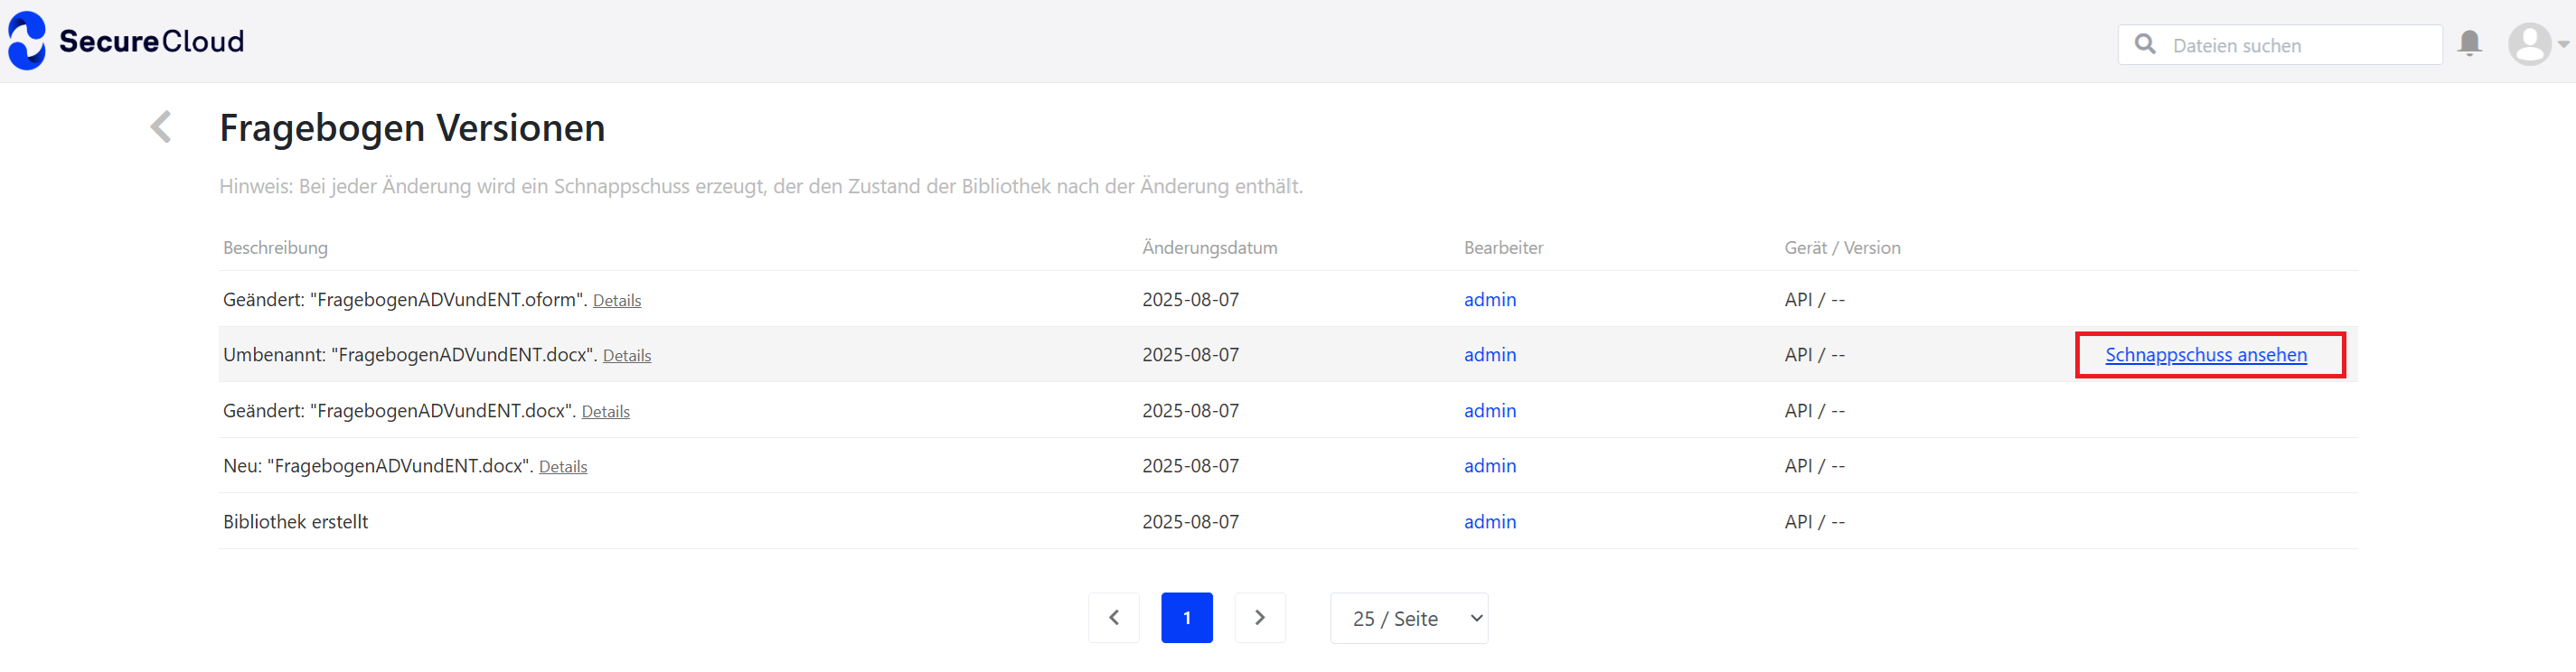The image size is (2576, 672).
Task: Open the user avatar menu
Action: [2529, 44]
